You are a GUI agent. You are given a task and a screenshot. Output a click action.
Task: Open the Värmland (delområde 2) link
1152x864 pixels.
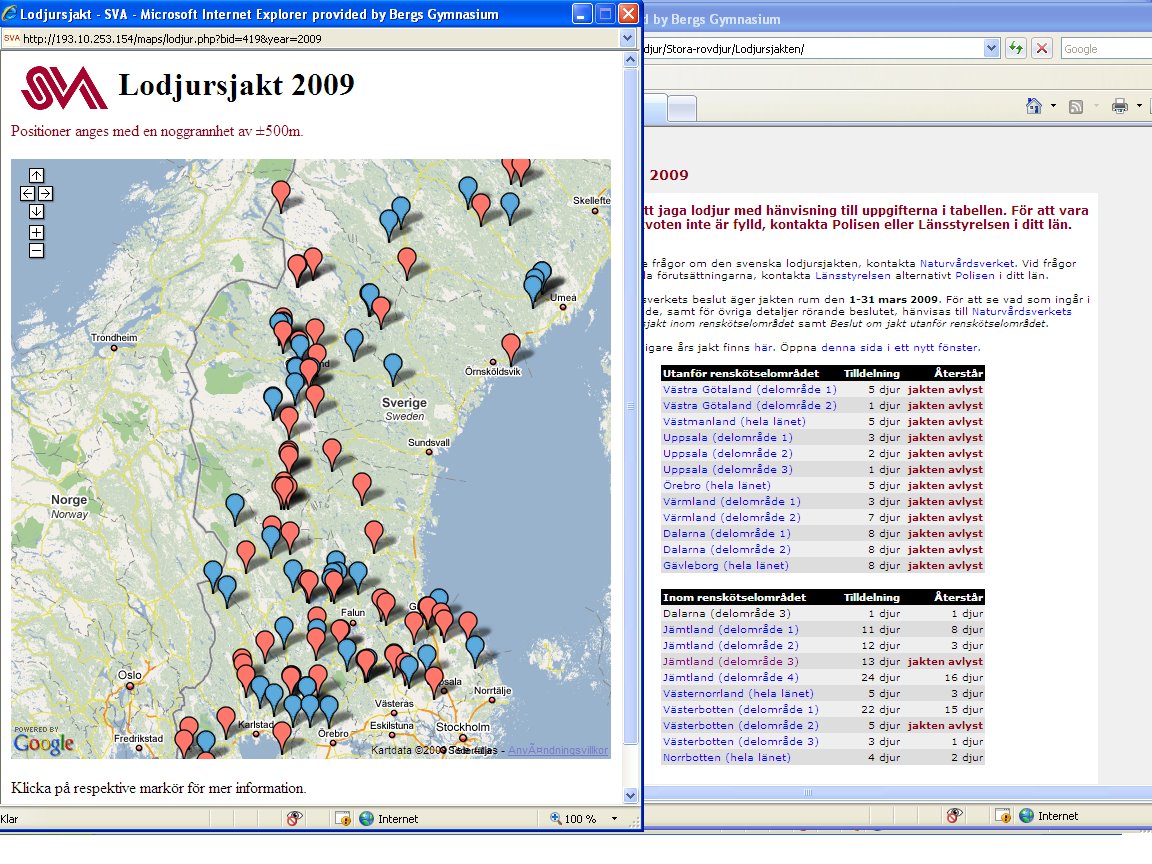tap(732, 517)
